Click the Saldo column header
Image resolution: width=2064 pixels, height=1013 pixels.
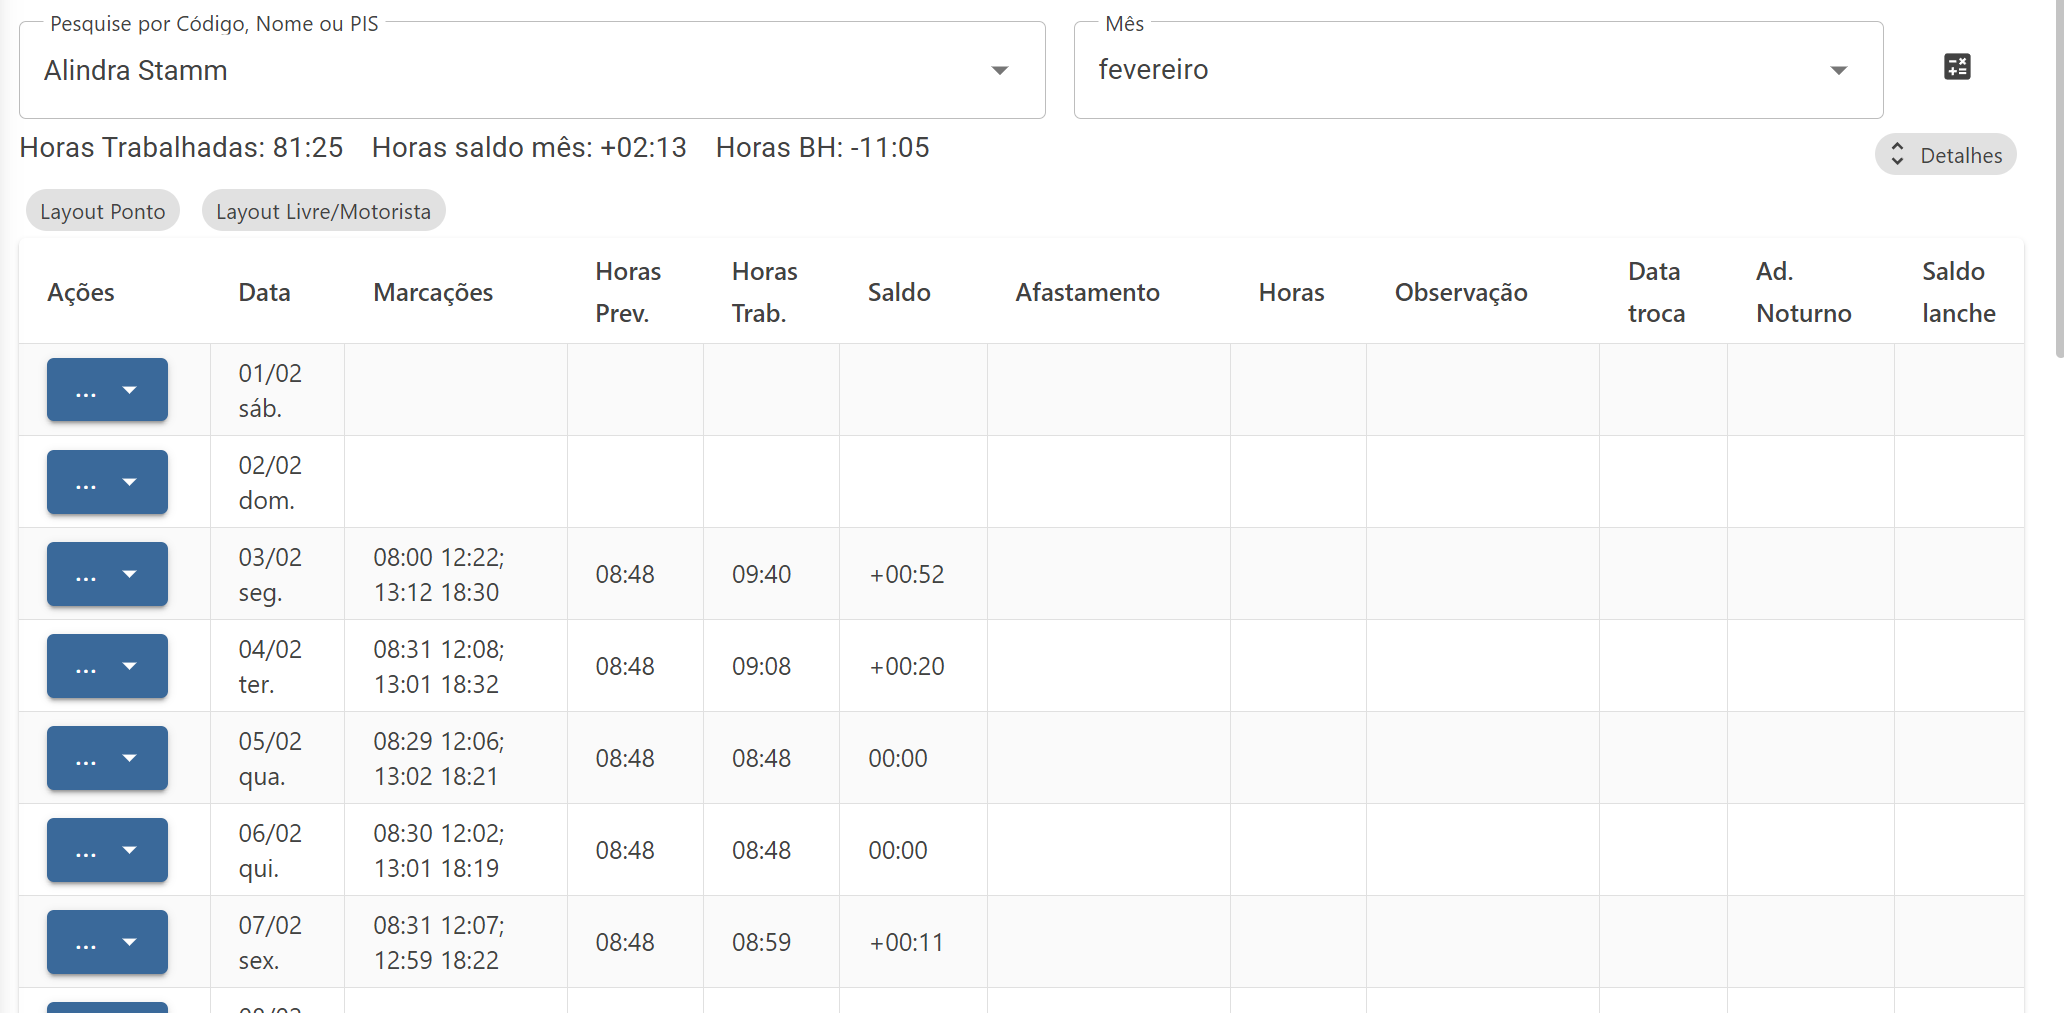click(899, 292)
